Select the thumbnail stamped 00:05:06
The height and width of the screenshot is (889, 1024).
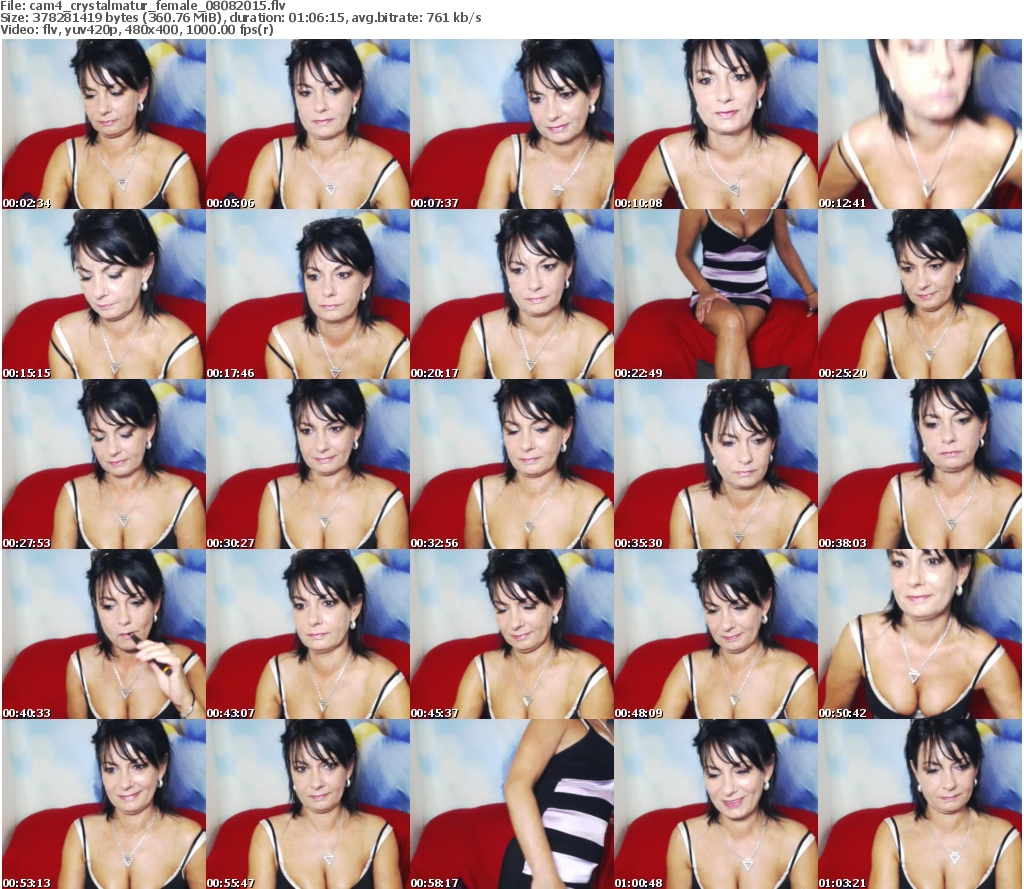[x=308, y=124]
